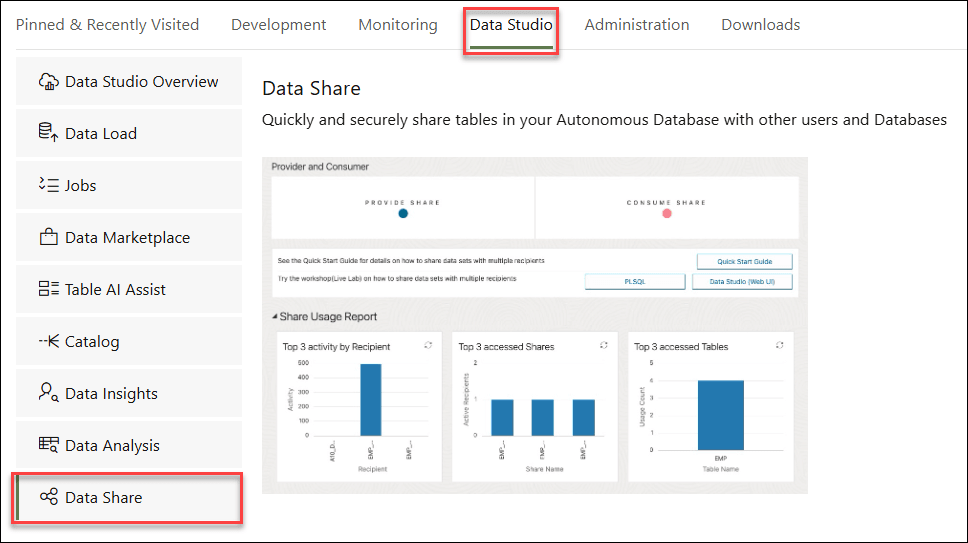968x543 pixels.
Task: Refresh Top 3 accessed Tables chart
Action: pyautogui.click(x=780, y=346)
